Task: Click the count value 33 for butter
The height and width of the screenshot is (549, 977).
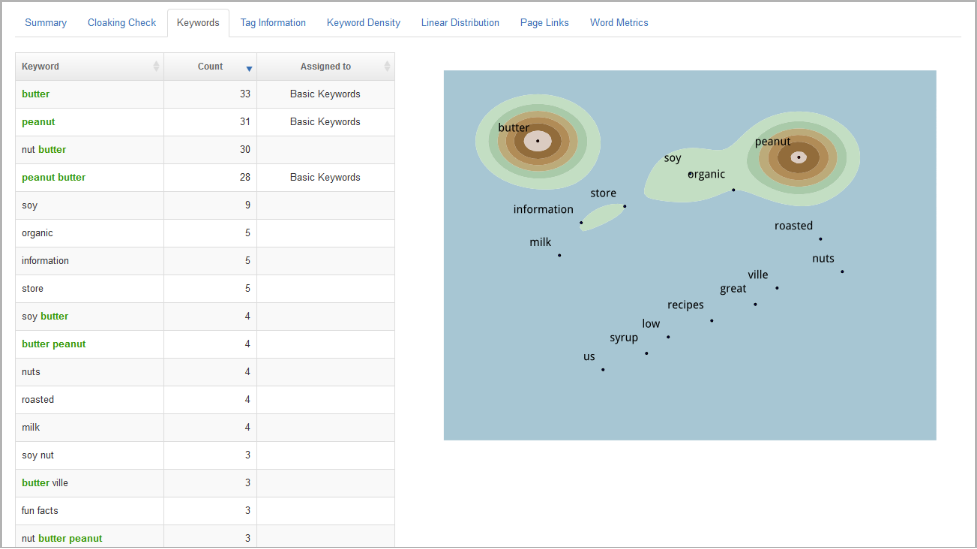Action: click(245, 94)
